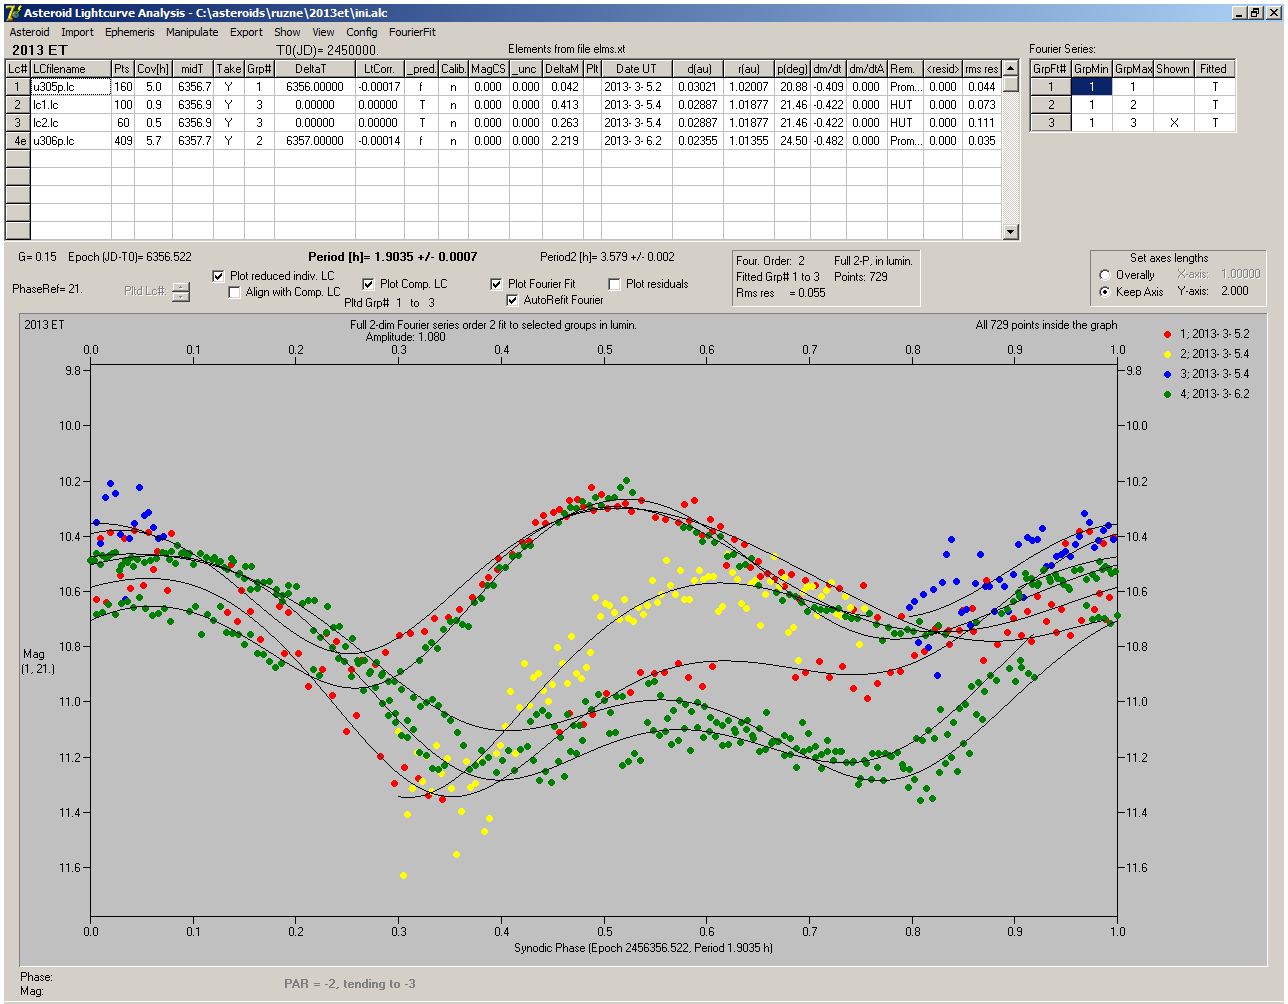Image resolution: width=1288 pixels, height=1004 pixels.
Task: Toggle Plot reduced indiv. LC checkbox
Action: pyautogui.click(x=219, y=276)
